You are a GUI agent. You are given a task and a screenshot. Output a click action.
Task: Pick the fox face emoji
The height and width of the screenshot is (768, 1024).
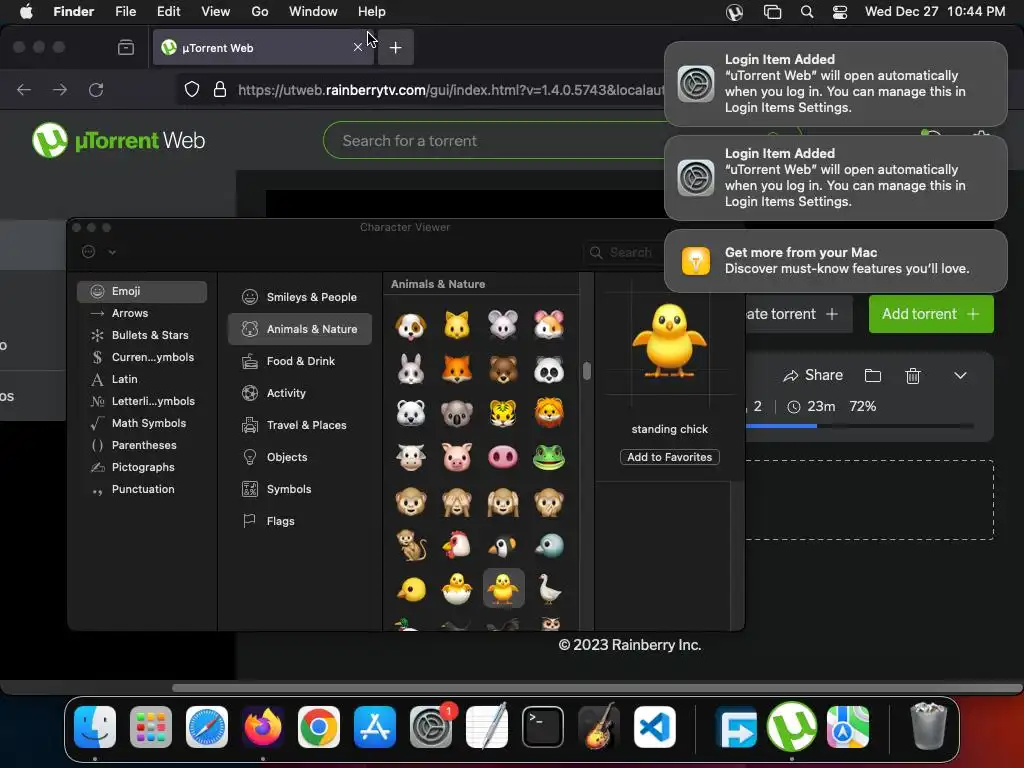[x=456, y=370]
